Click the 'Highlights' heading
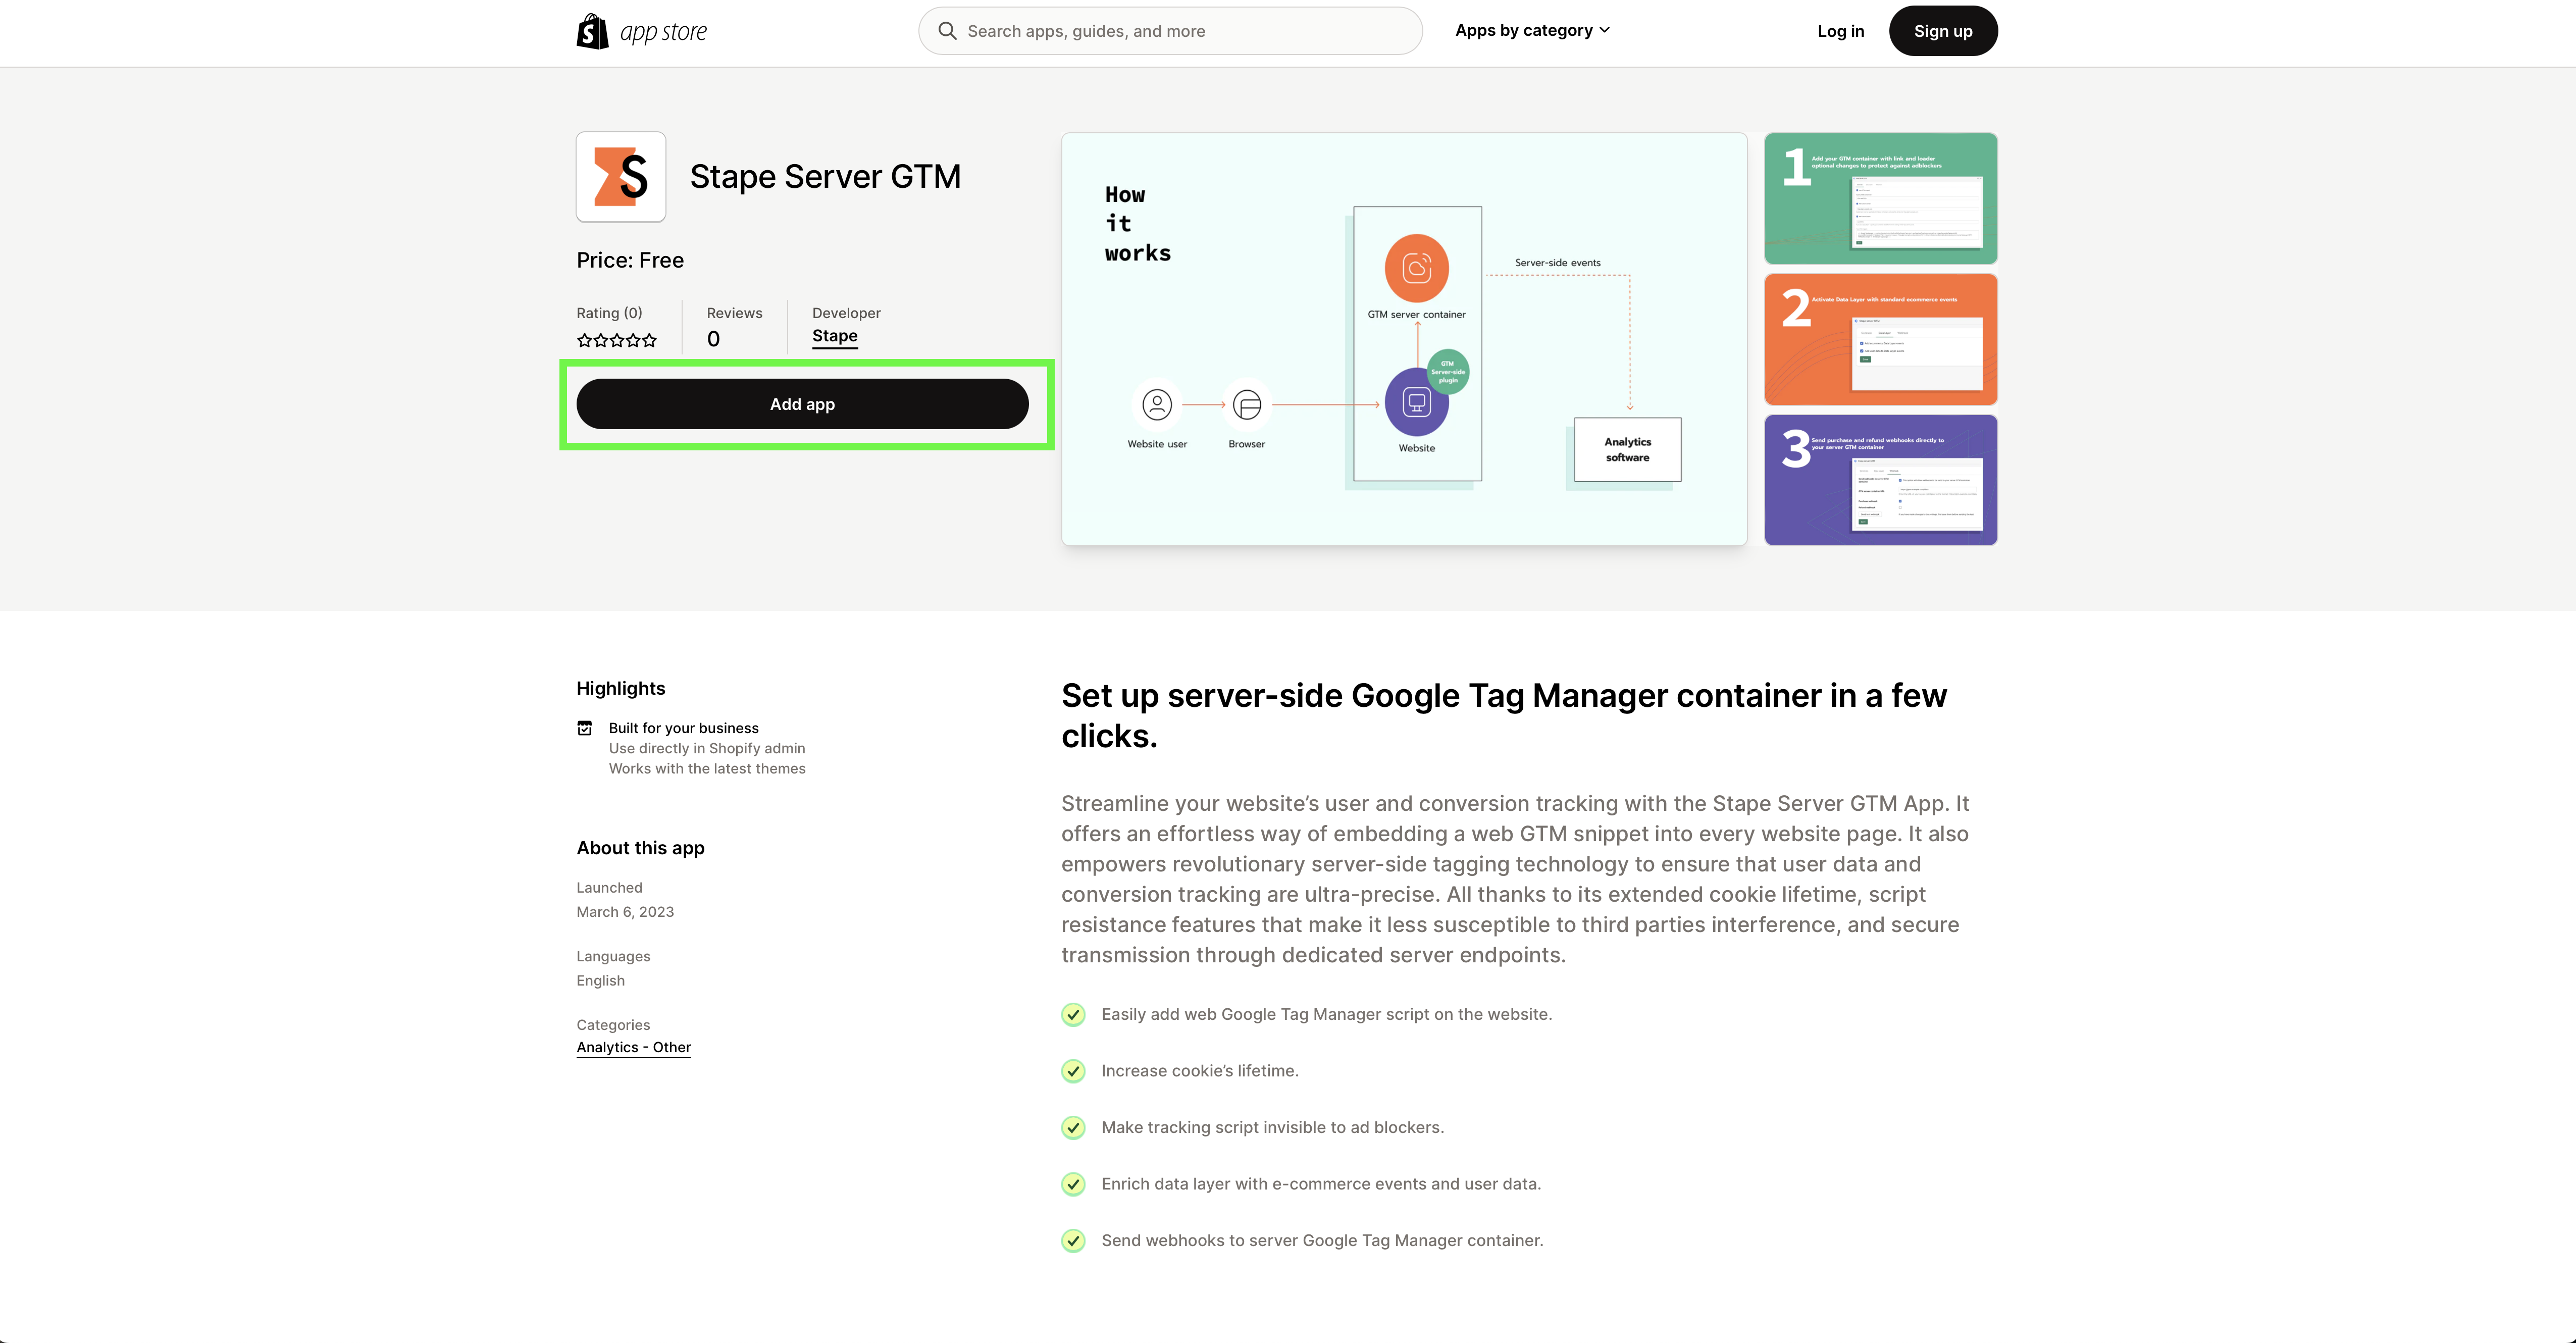The image size is (2576, 1343). pos(620,688)
